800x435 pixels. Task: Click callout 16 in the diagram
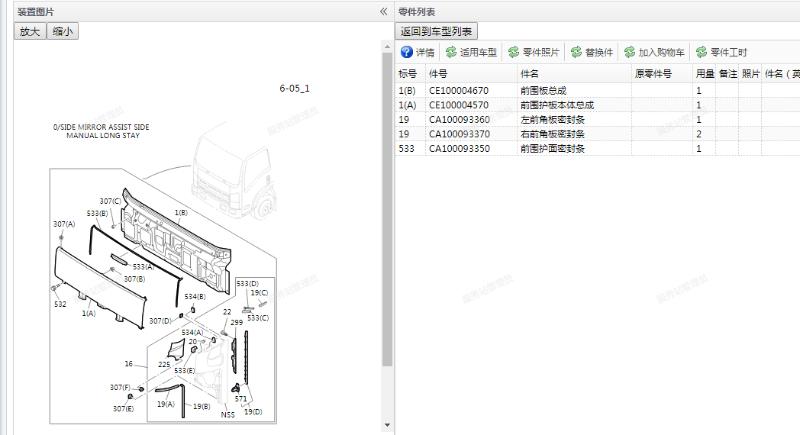129,364
